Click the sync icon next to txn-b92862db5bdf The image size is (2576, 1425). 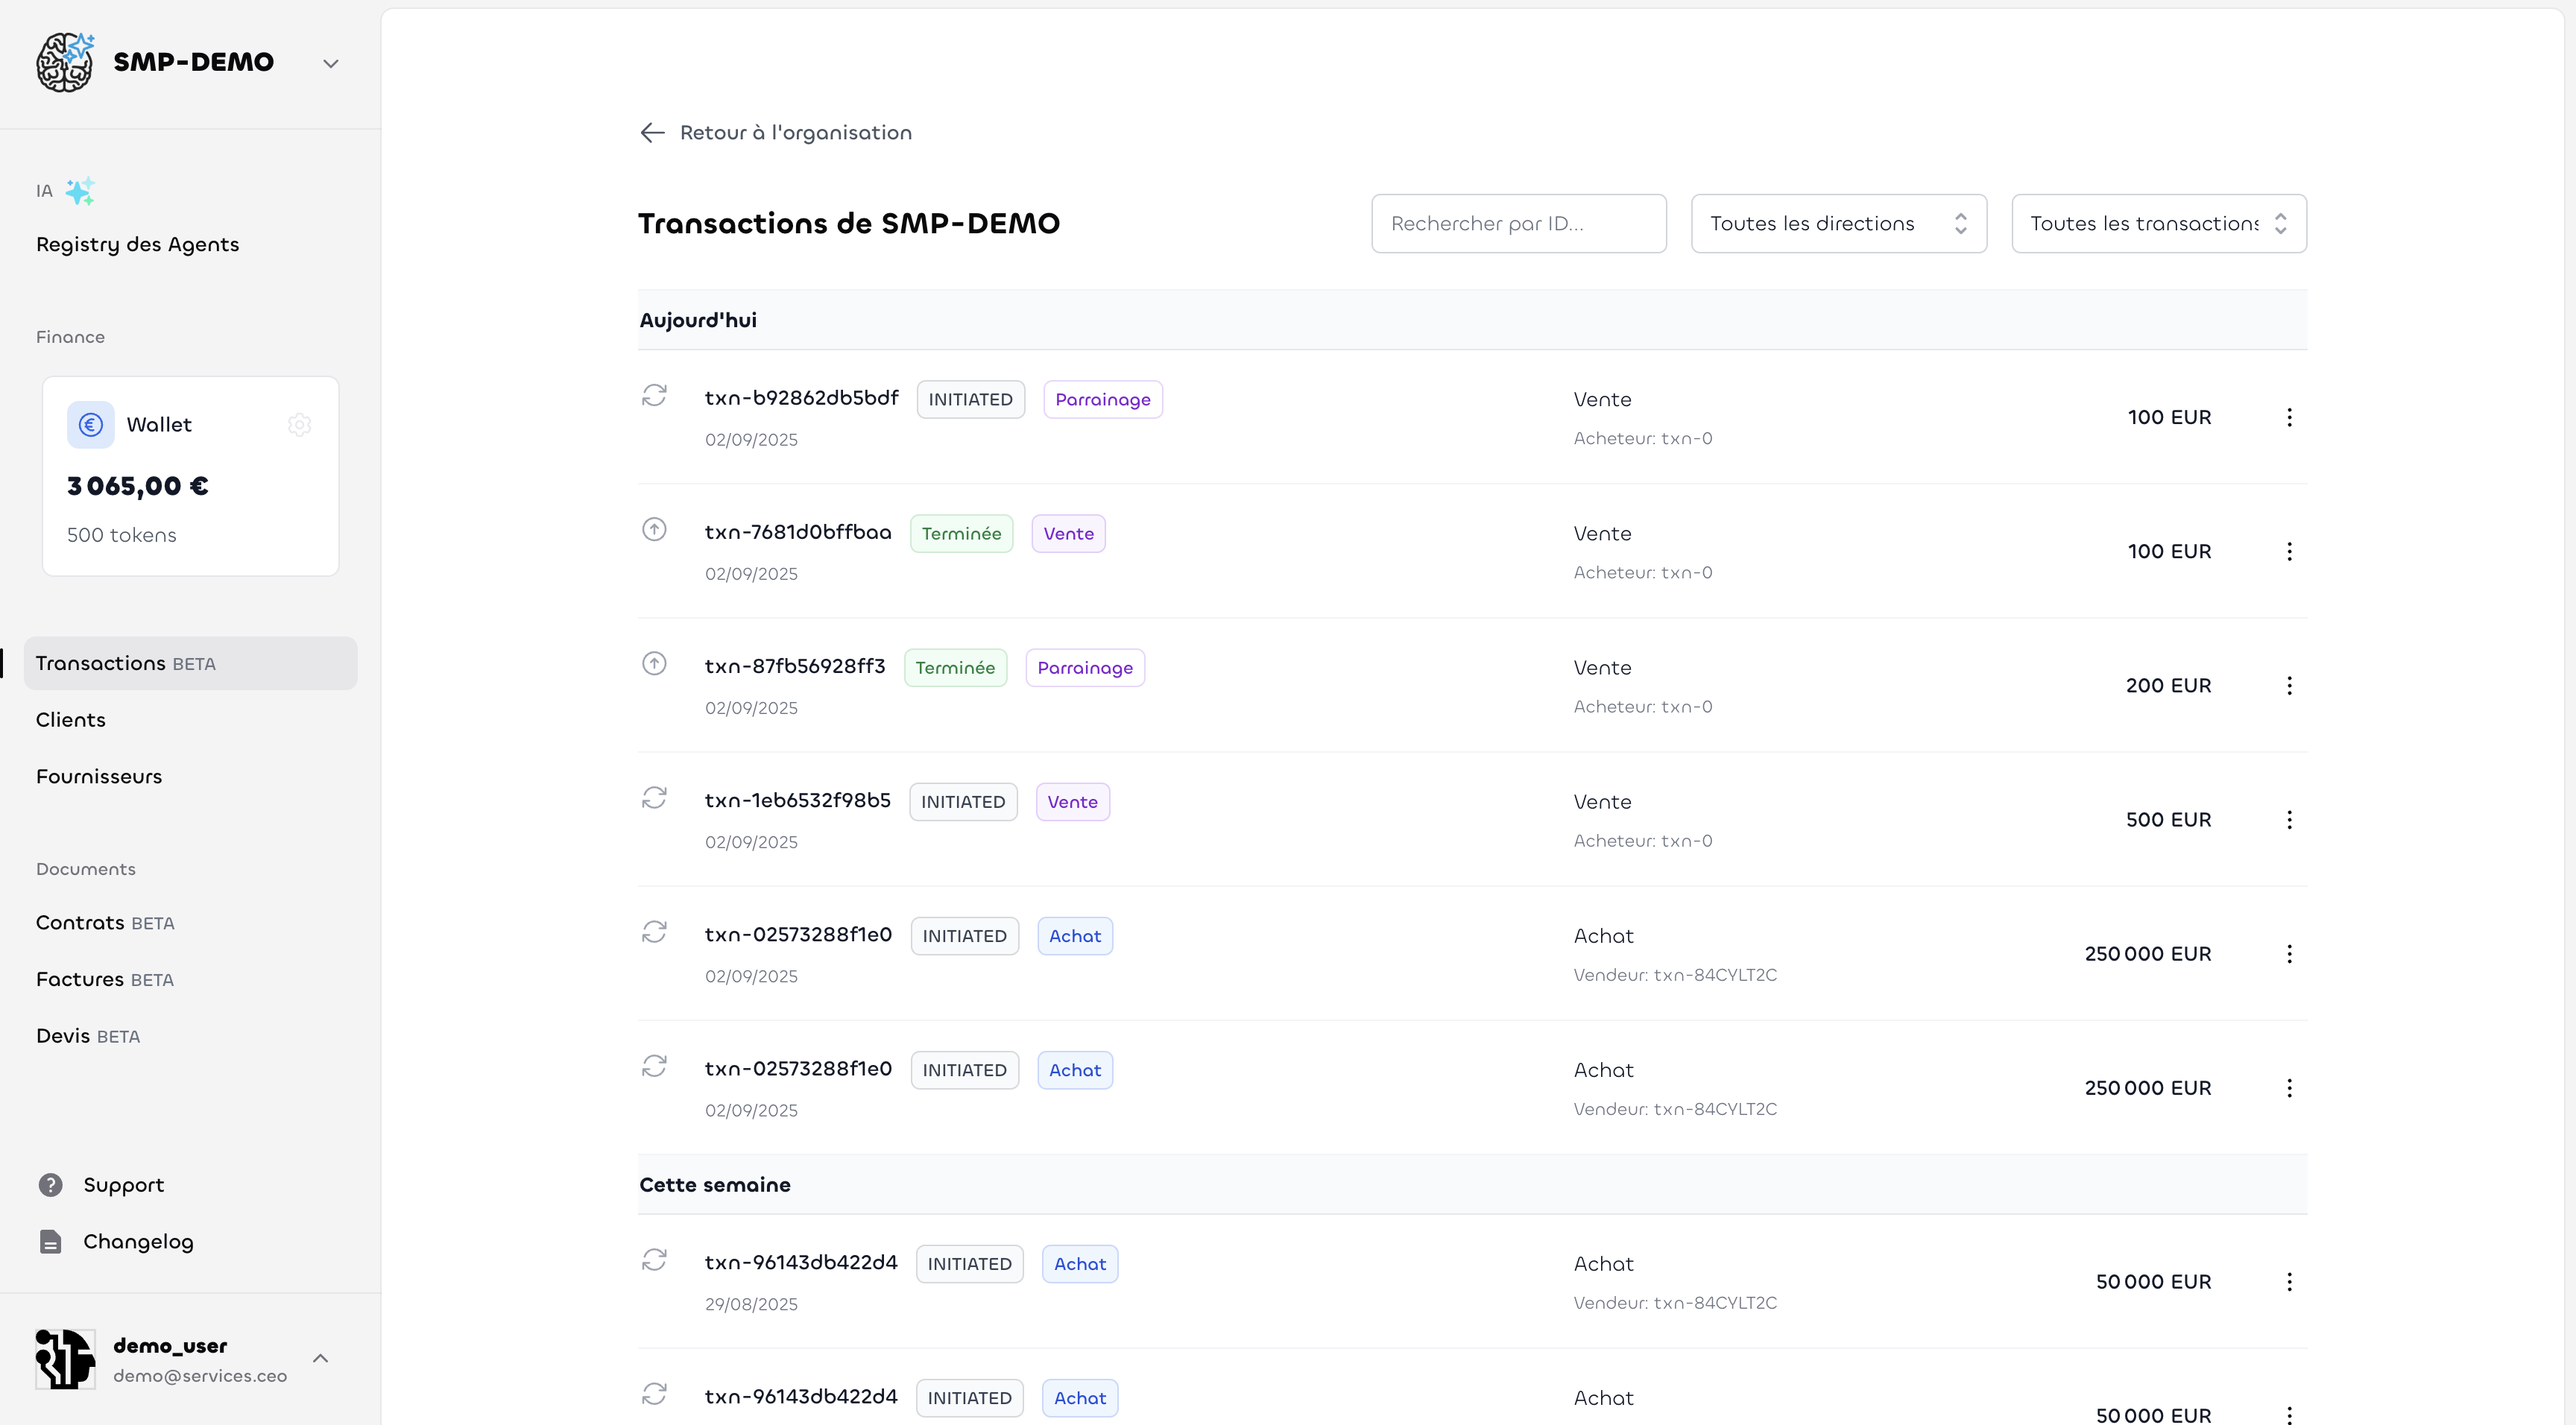coord(655,396)
